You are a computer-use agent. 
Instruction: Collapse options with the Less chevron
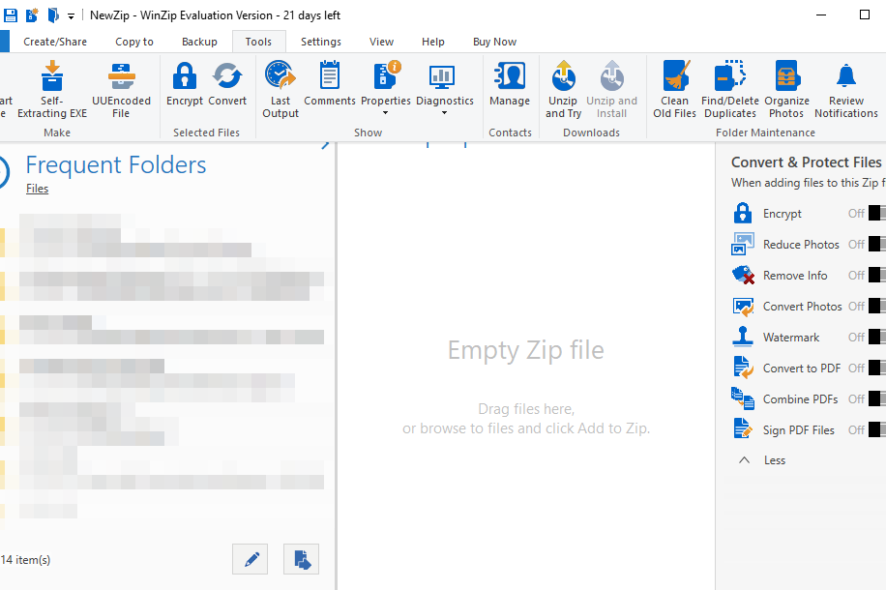pos(744,460)
